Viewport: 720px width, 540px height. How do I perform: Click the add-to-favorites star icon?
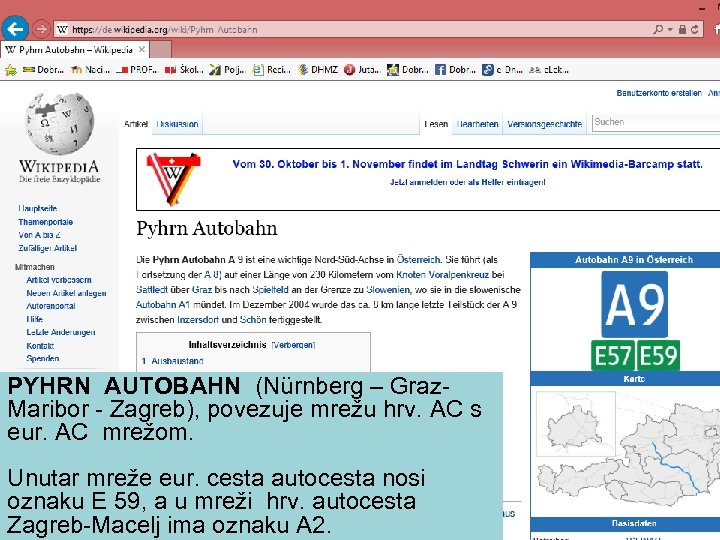pyautogui.click(x=11, y=70)
